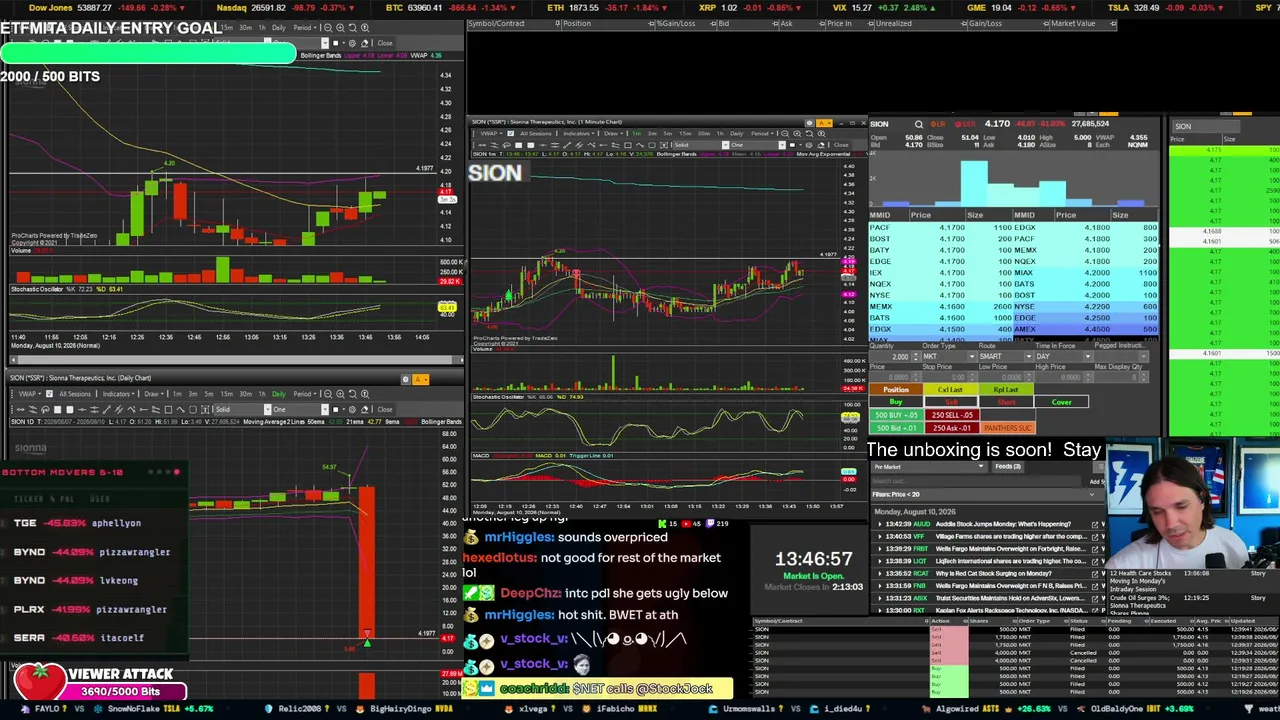Click the Rpl Last button
This screenshot has height=720, width=1280.
pyautogui.click(x=1006, y=389)
